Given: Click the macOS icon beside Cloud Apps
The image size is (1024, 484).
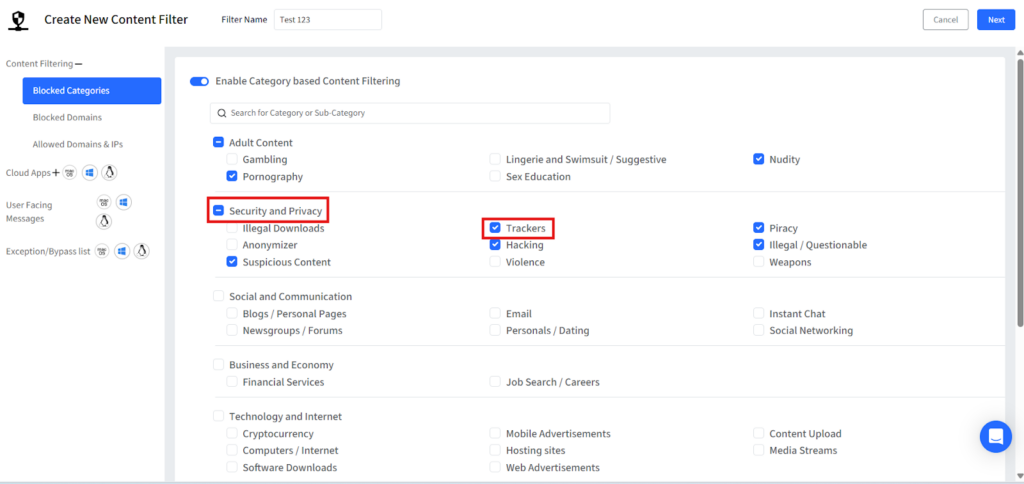Looking at the screenshot, I should (x=70, y=173).
